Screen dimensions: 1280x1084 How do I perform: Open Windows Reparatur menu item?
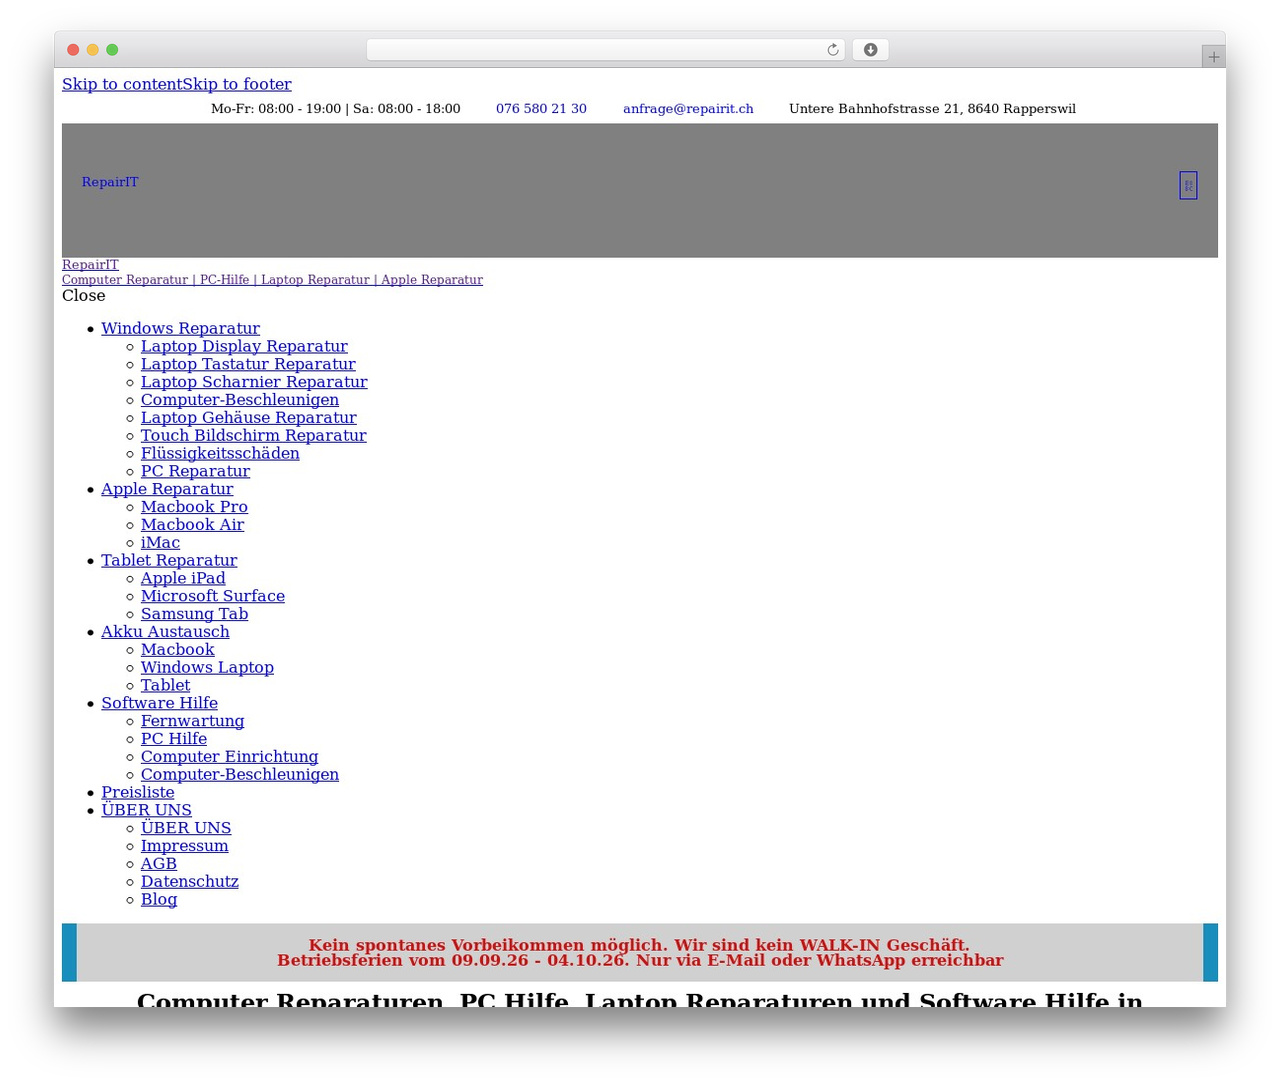(180, 328)
